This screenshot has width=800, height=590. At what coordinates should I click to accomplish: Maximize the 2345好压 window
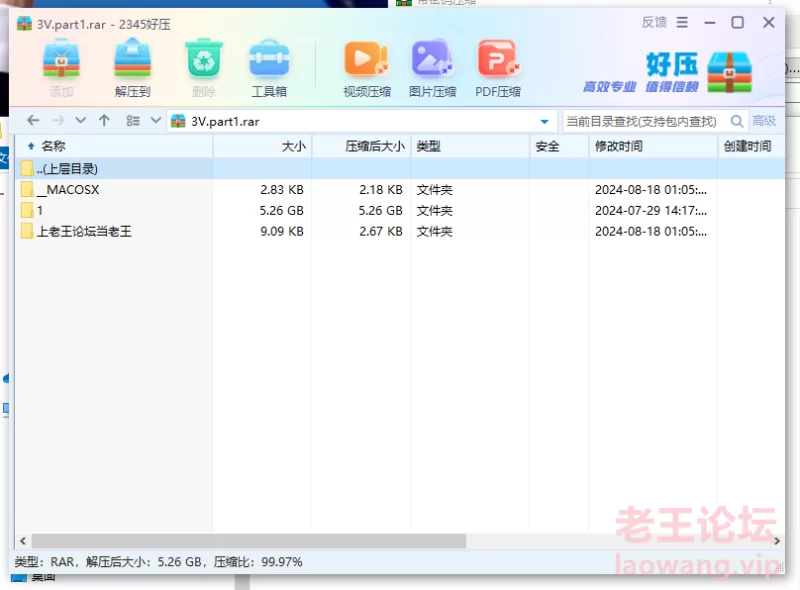(x=738, y=22)
